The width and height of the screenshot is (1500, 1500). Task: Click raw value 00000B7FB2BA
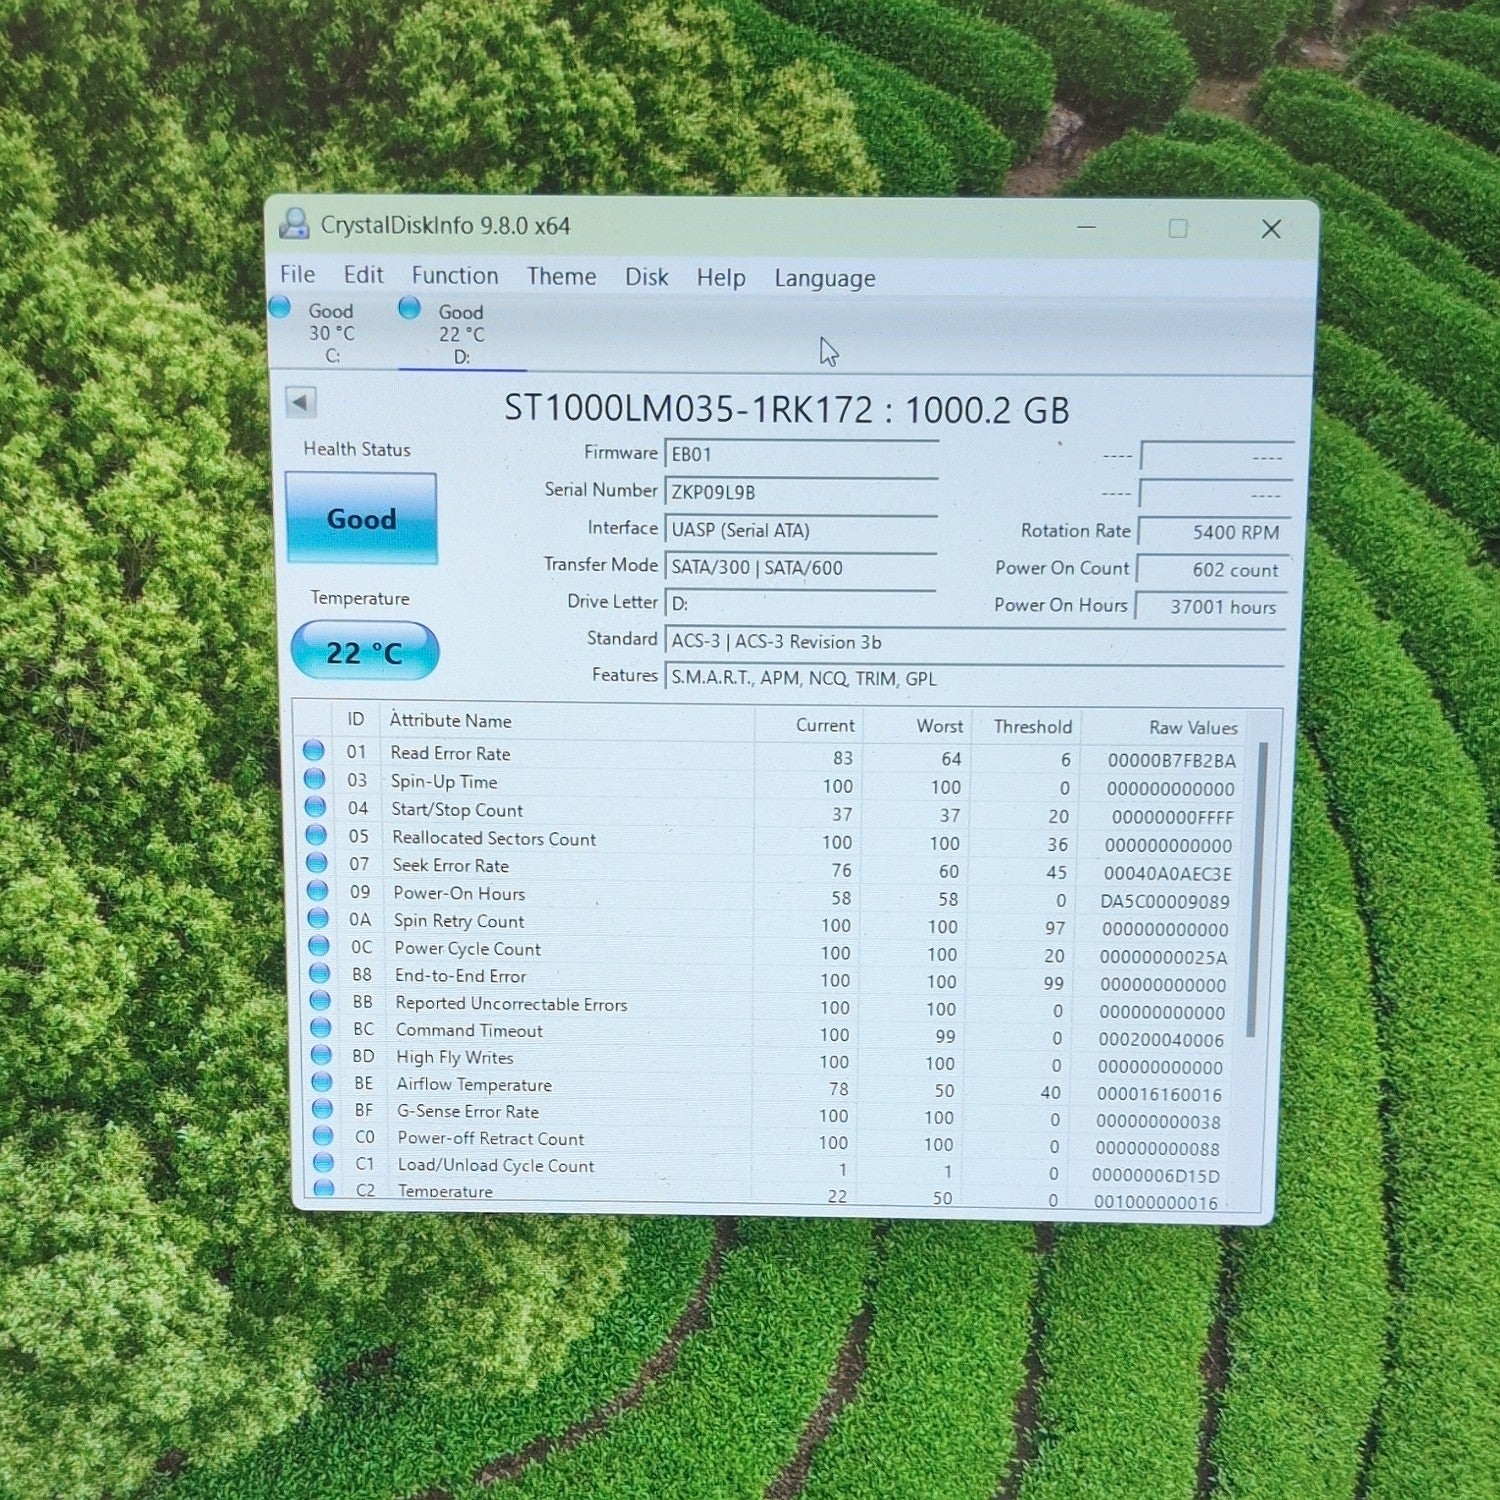[1172, 760]
